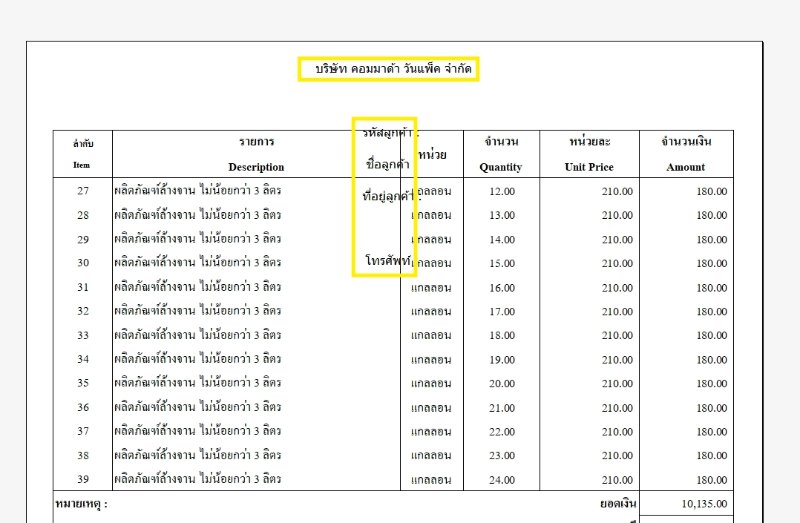This screenshot has width=800, height=523.
Task: Click the ที่อยู่ลูกค้า label
Action: pos(389,197)
